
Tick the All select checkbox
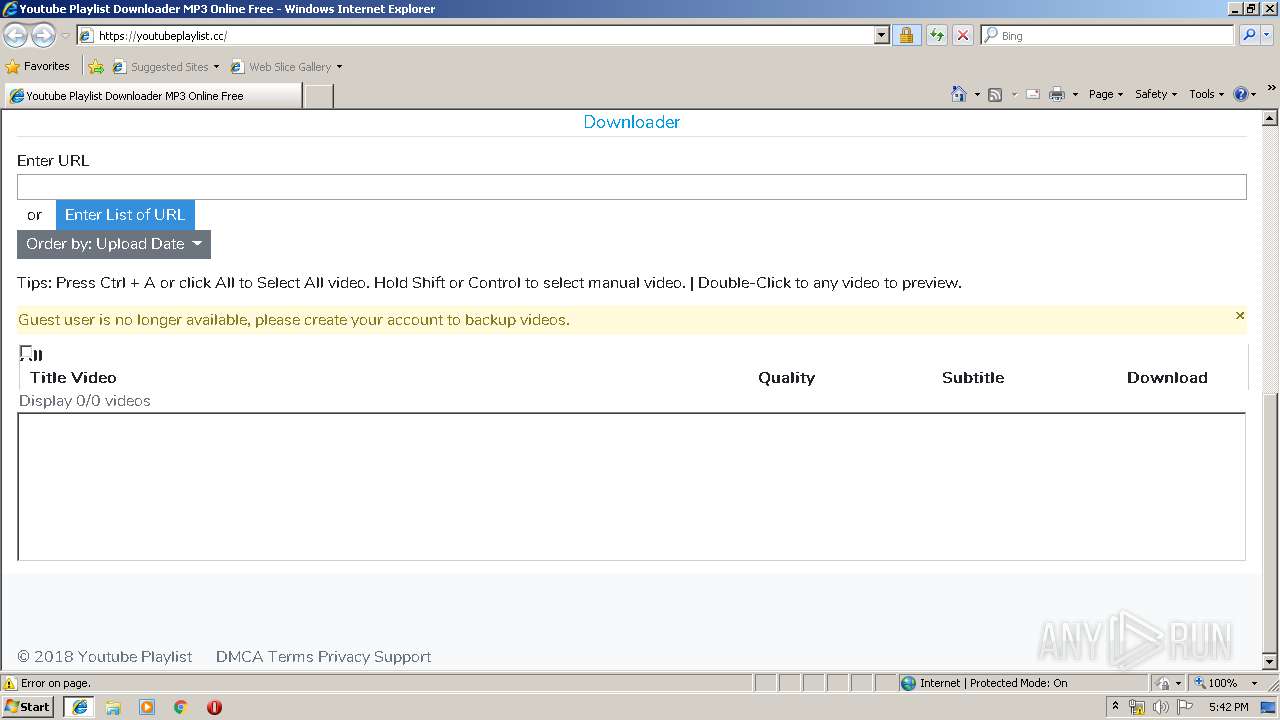coord(26,352)
